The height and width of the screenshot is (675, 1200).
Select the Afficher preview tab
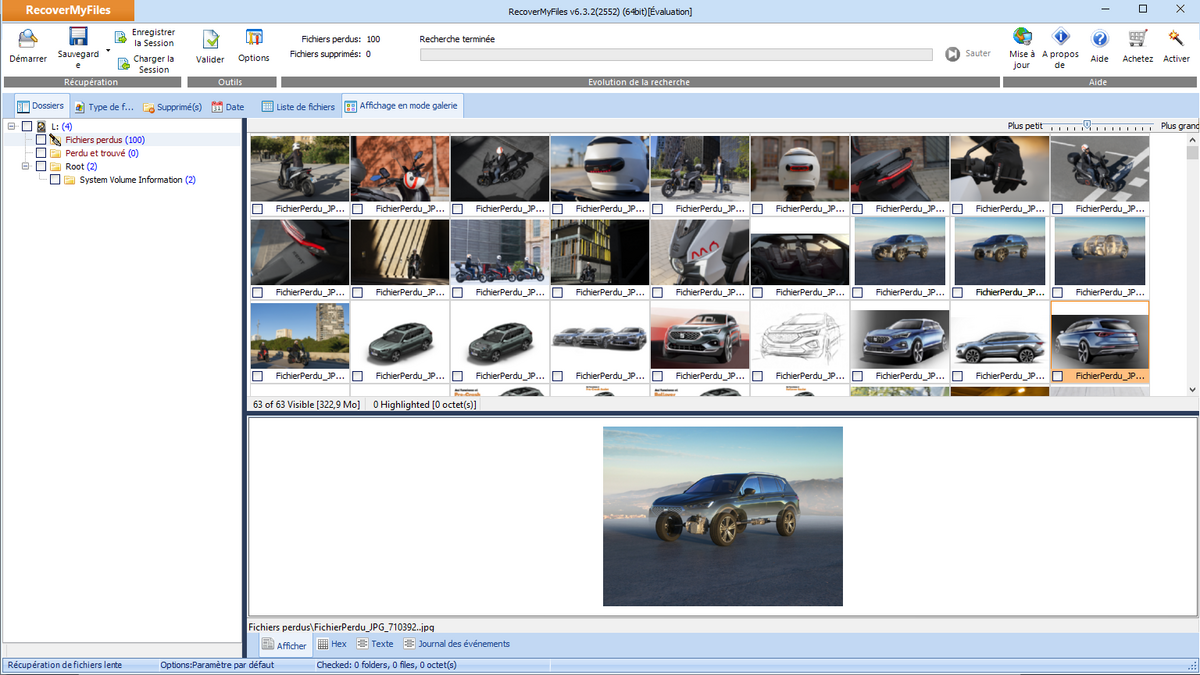284,645
